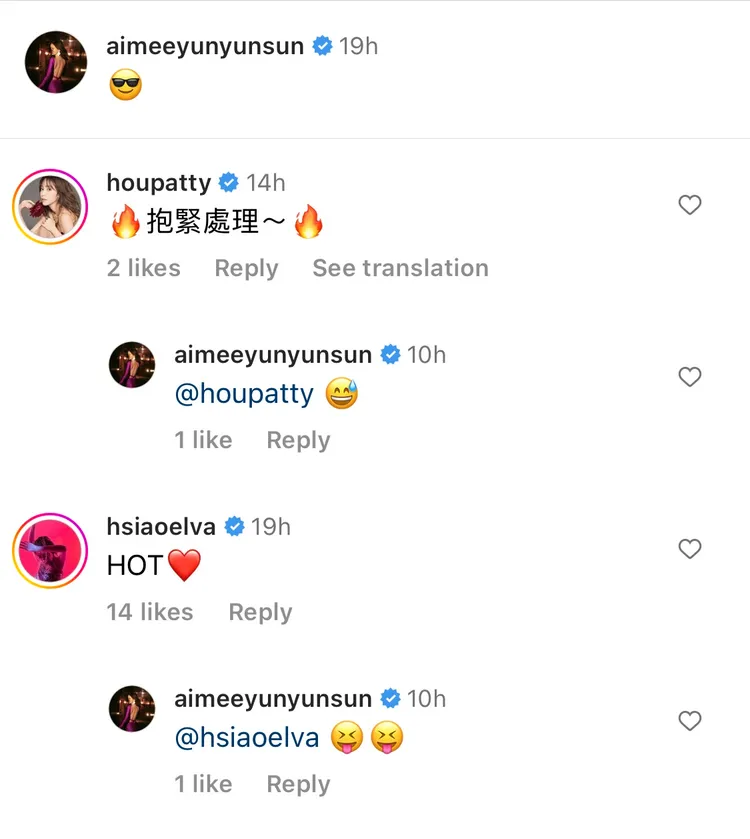This screenshot has height=839, width=750.
Task: View the 2 likes on houpatty's comment
Action: coord(144,268)
